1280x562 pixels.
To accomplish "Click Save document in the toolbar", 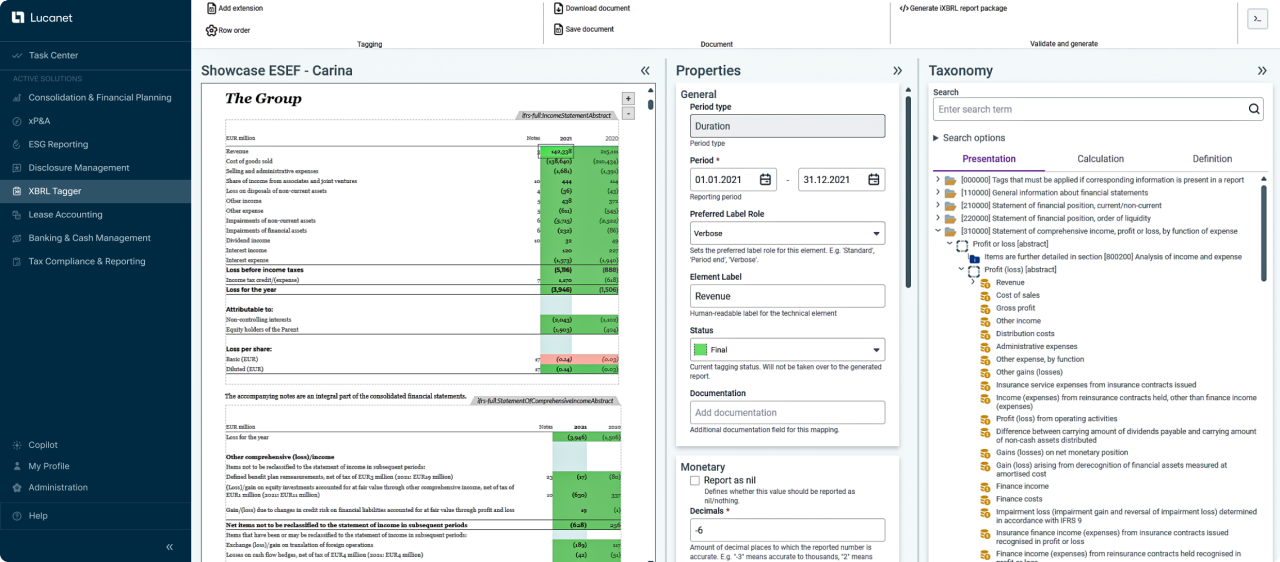I will pyautogui.click(x=559, y=29).
